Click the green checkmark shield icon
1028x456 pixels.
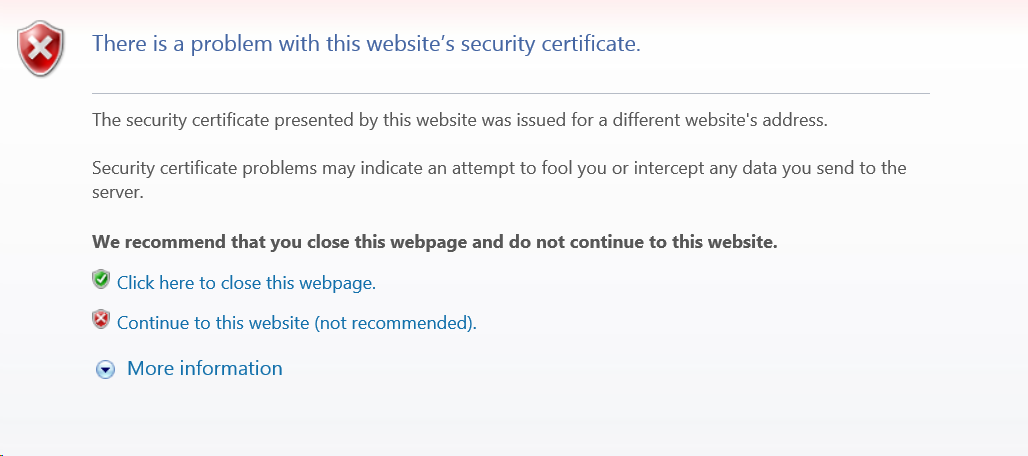coord(101,280)
